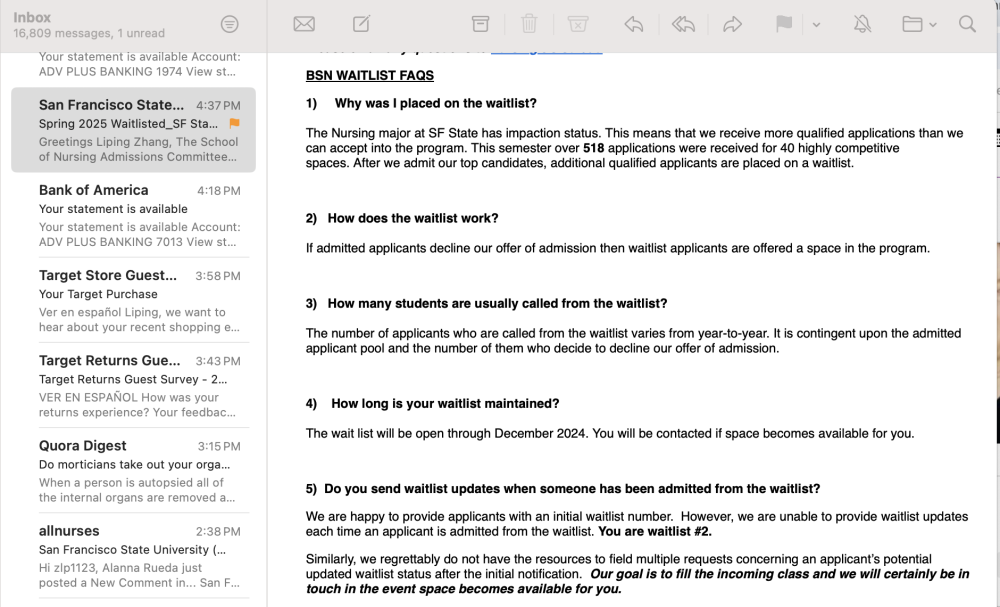This screenshot has width=1000, height=607.
Task: Expand the move-to folder dropdown chevron
Action: (932, 25)
